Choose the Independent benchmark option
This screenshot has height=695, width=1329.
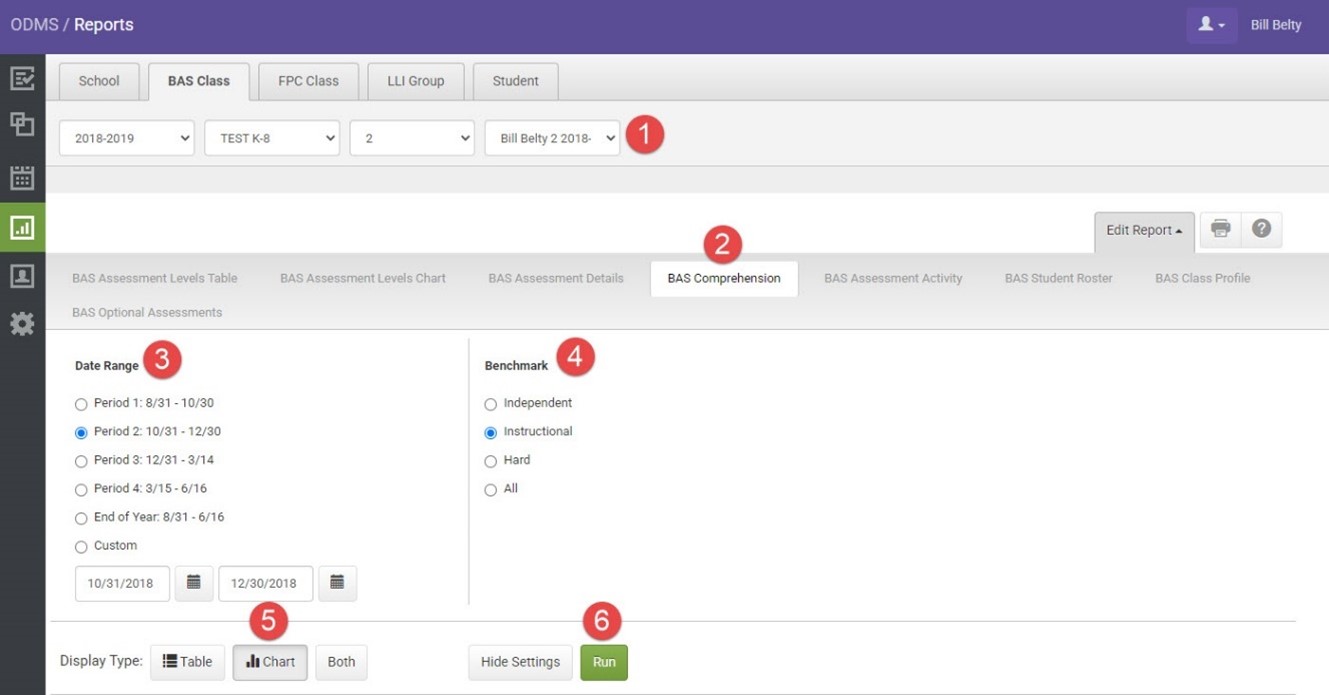coord(490,404)
